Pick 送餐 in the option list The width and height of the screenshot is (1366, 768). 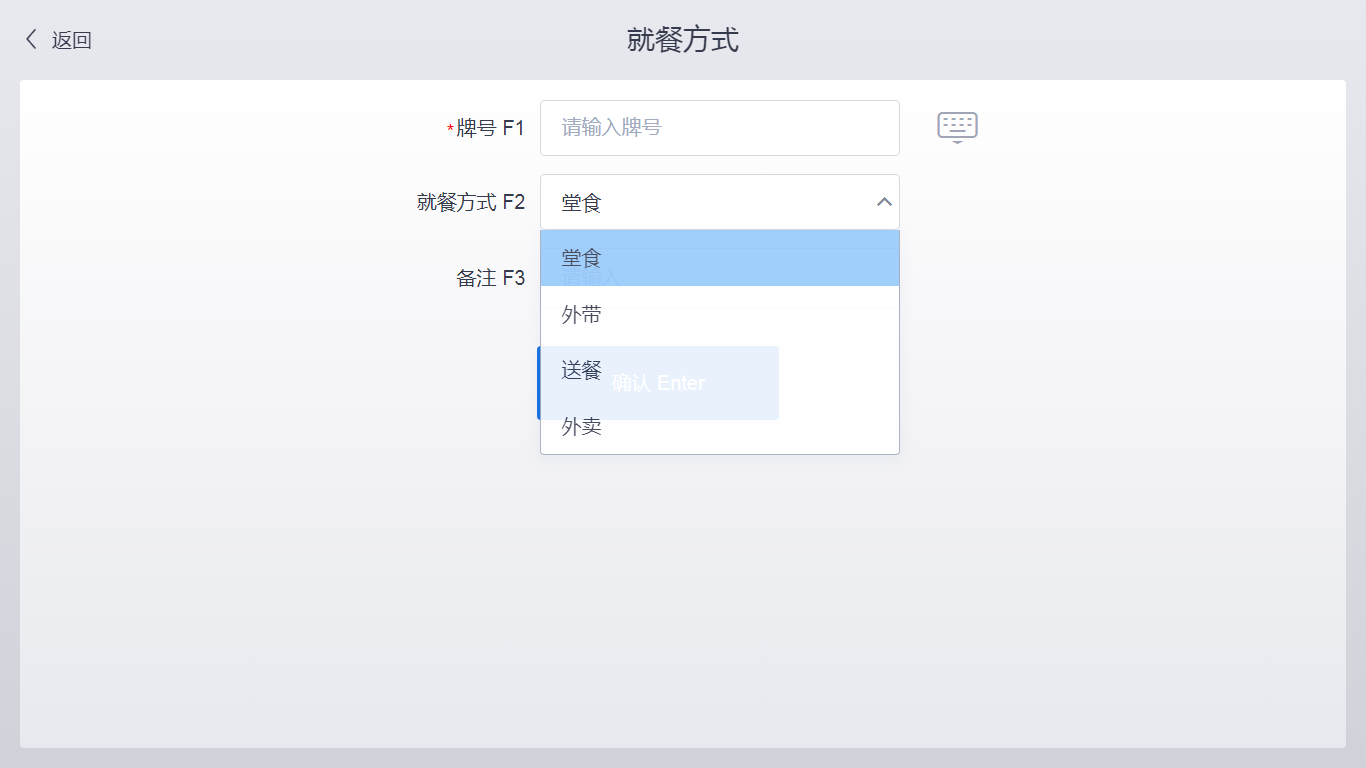(582, 370)
